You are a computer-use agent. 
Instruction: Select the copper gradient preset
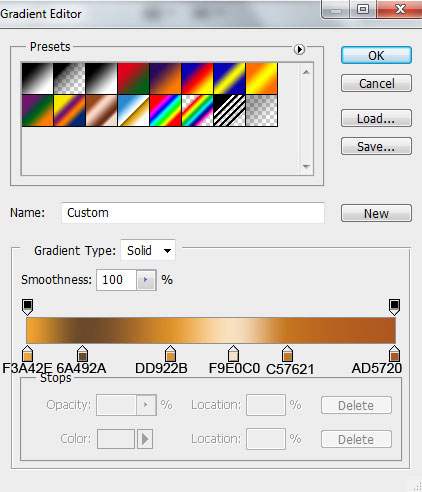click(101, 111)
